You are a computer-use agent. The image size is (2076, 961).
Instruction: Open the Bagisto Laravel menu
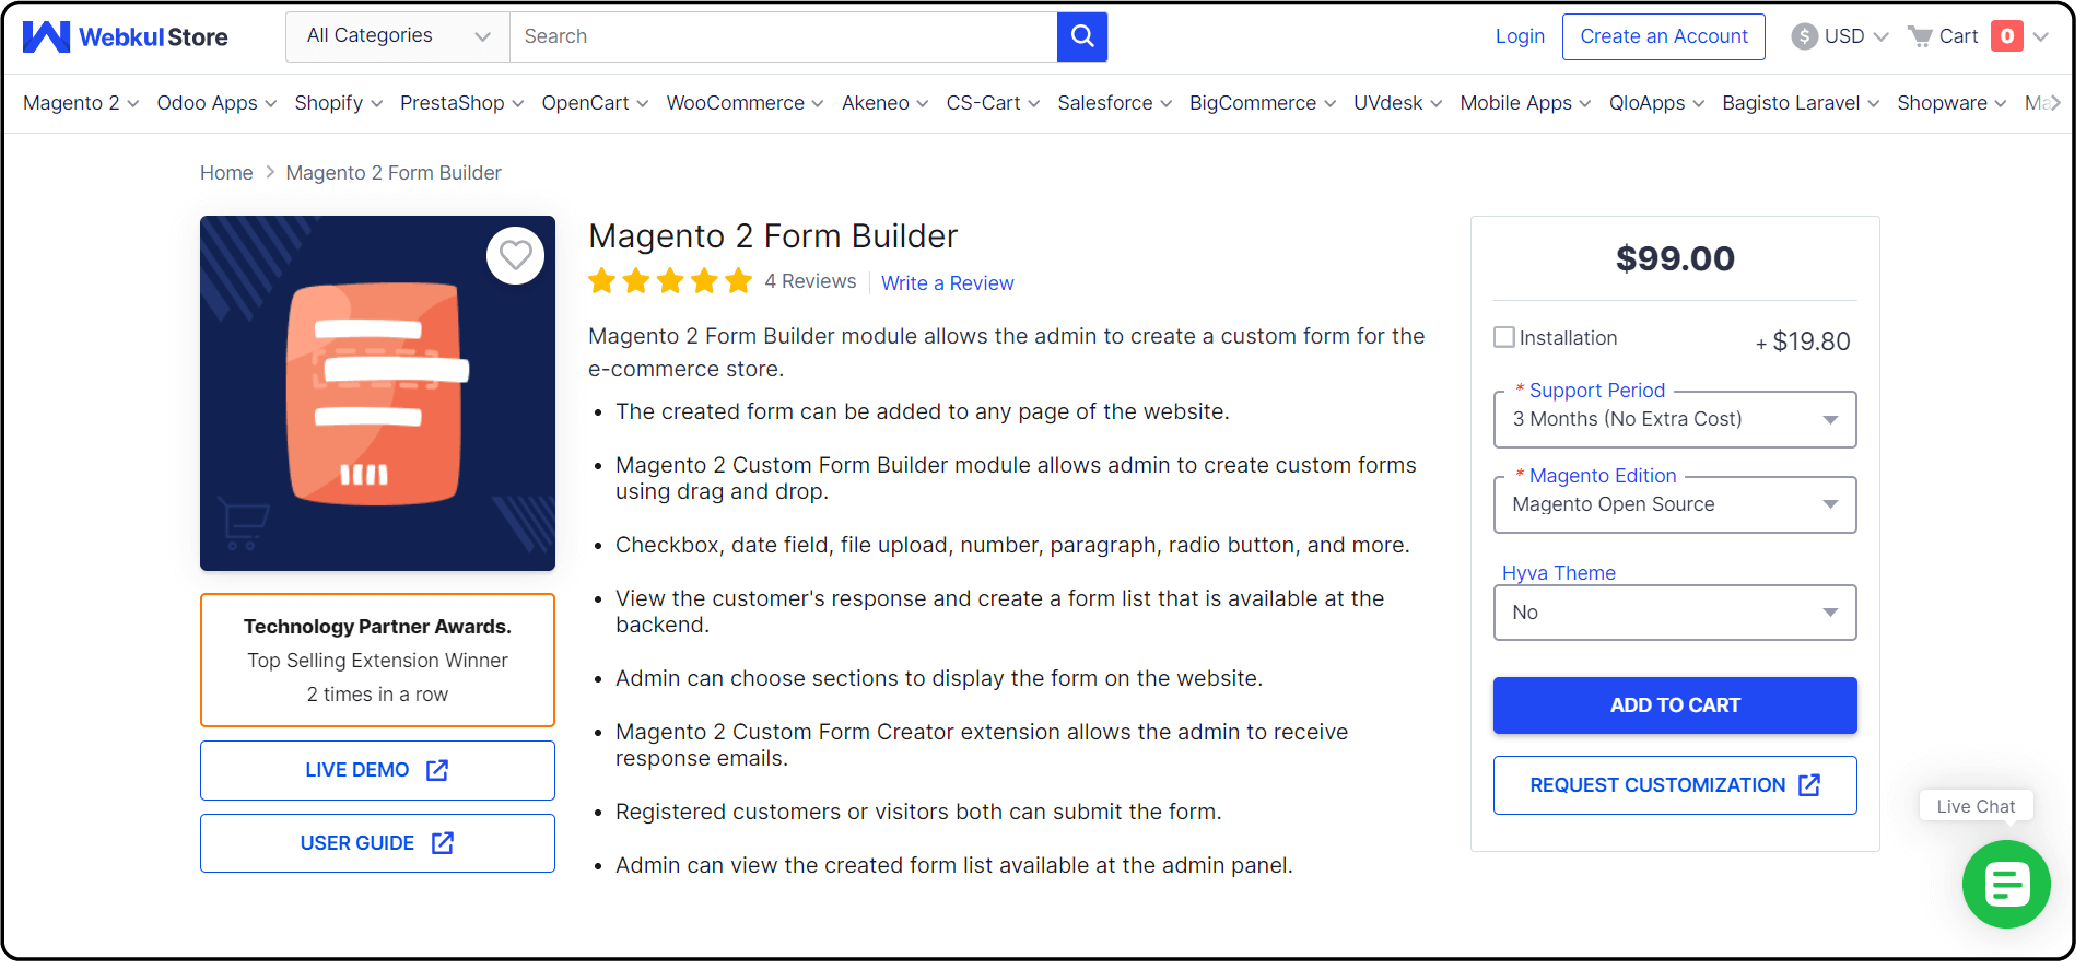pyautogui.click(x=1801, y=103)
